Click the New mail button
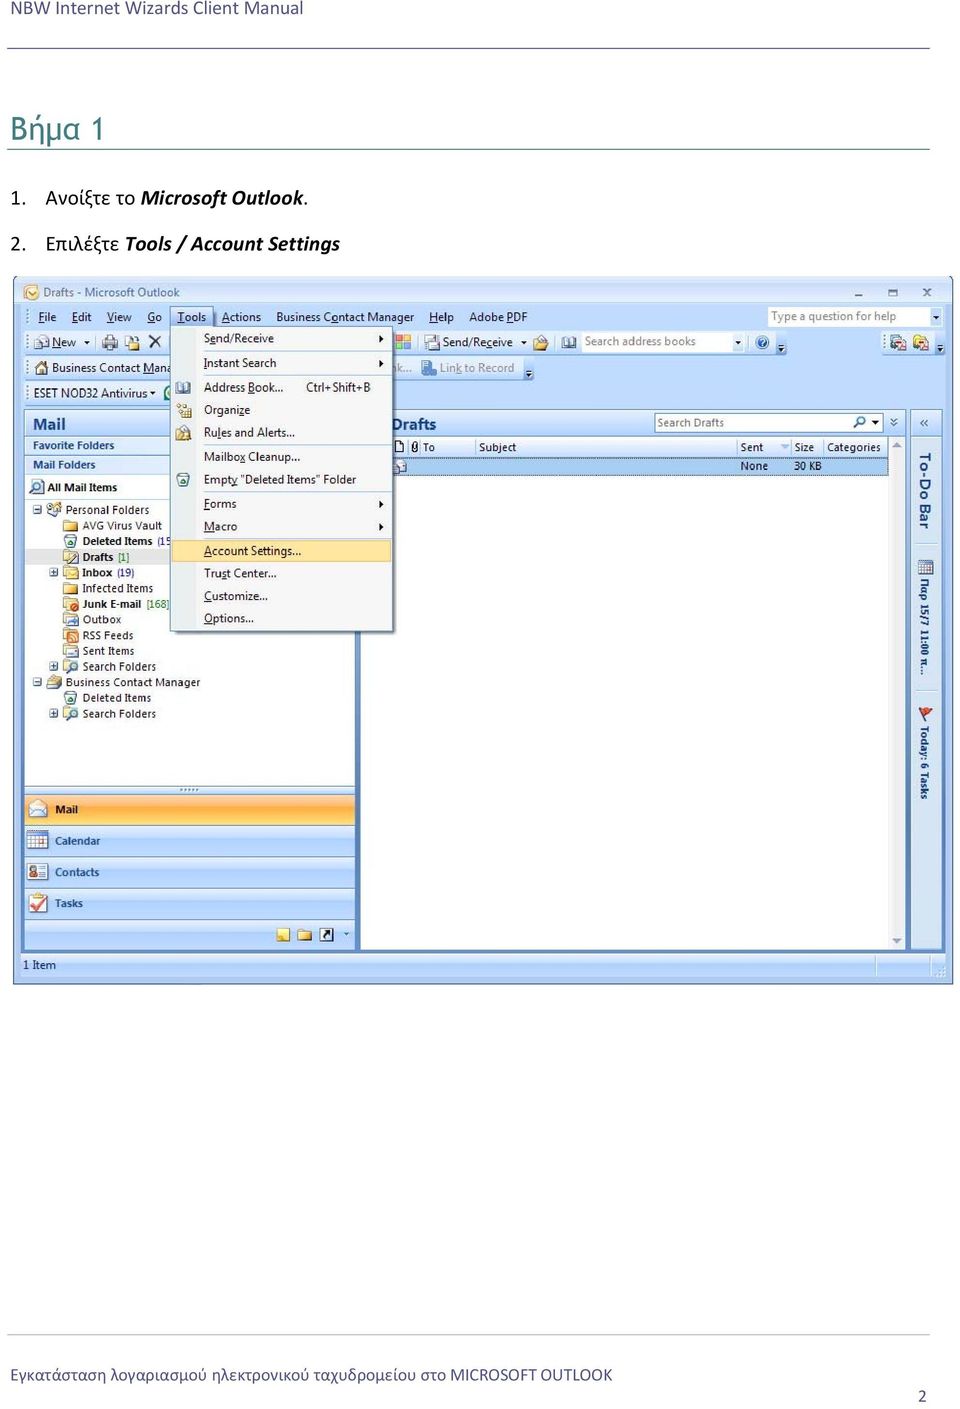This screenshot has height=1409, width=960. (56, 342)
